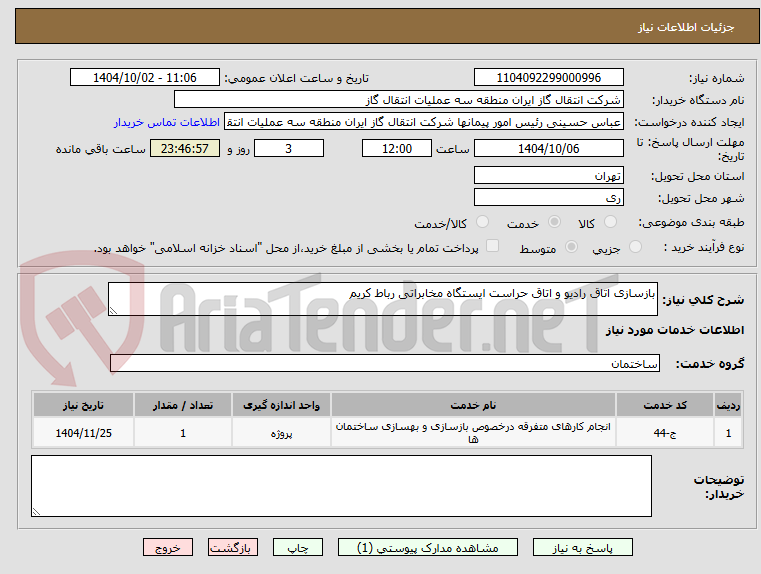Viewport: 761px width, 574px height.
Task: Select the کالا radio button
Action: point(610,222)
